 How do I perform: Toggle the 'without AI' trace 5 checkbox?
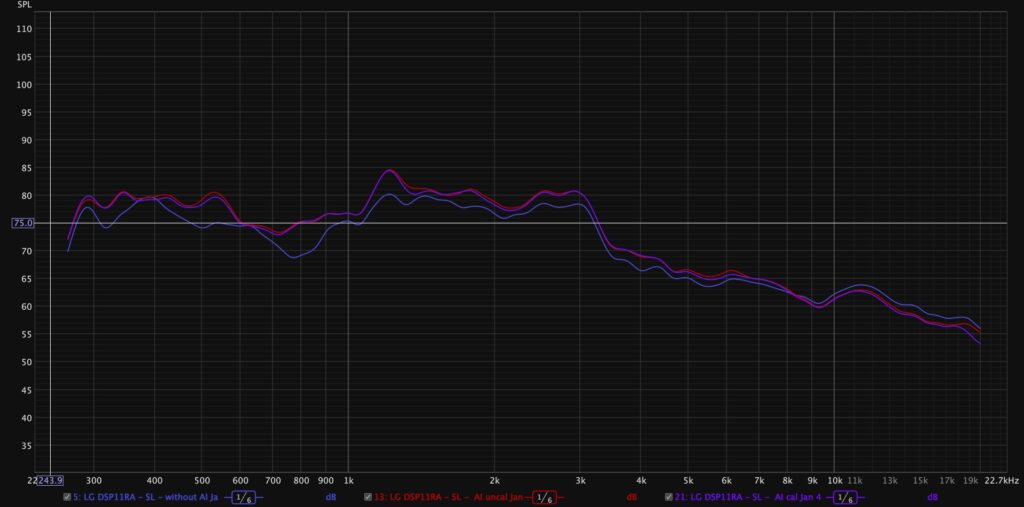click(x=67, y=497)
